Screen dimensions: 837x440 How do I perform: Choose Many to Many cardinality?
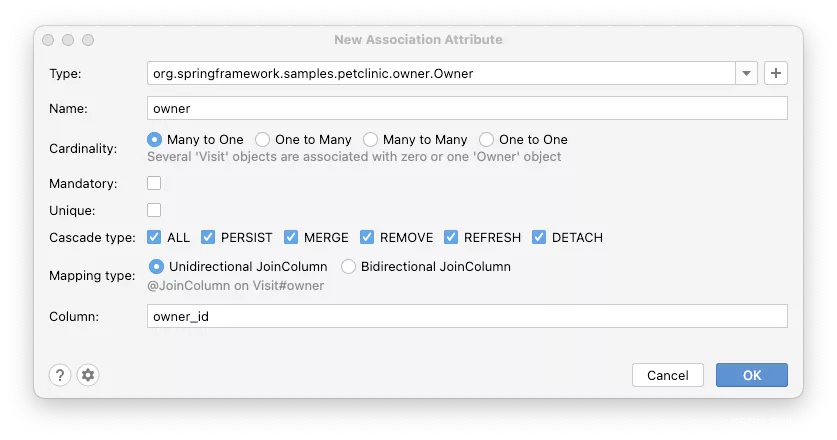[371, 140]
